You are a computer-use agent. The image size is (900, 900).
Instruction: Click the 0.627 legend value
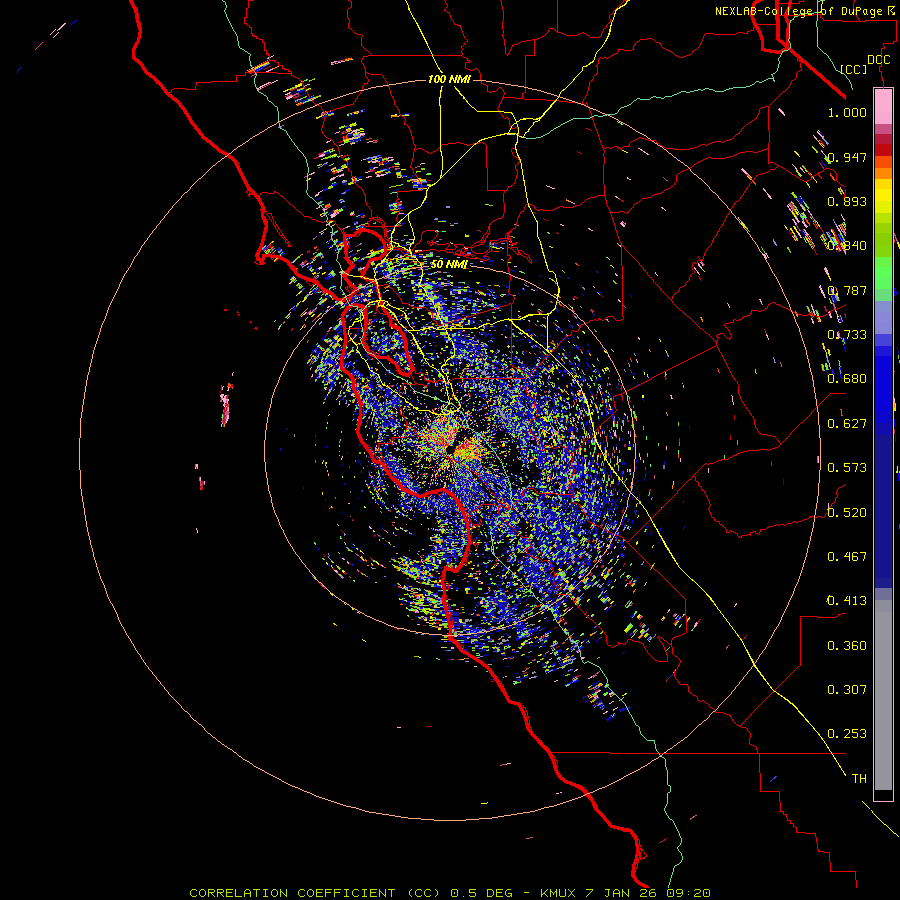pos(847,424)
